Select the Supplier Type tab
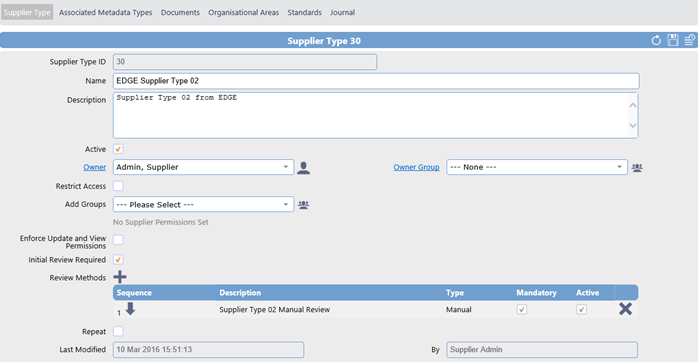 [x=27, y=12]
